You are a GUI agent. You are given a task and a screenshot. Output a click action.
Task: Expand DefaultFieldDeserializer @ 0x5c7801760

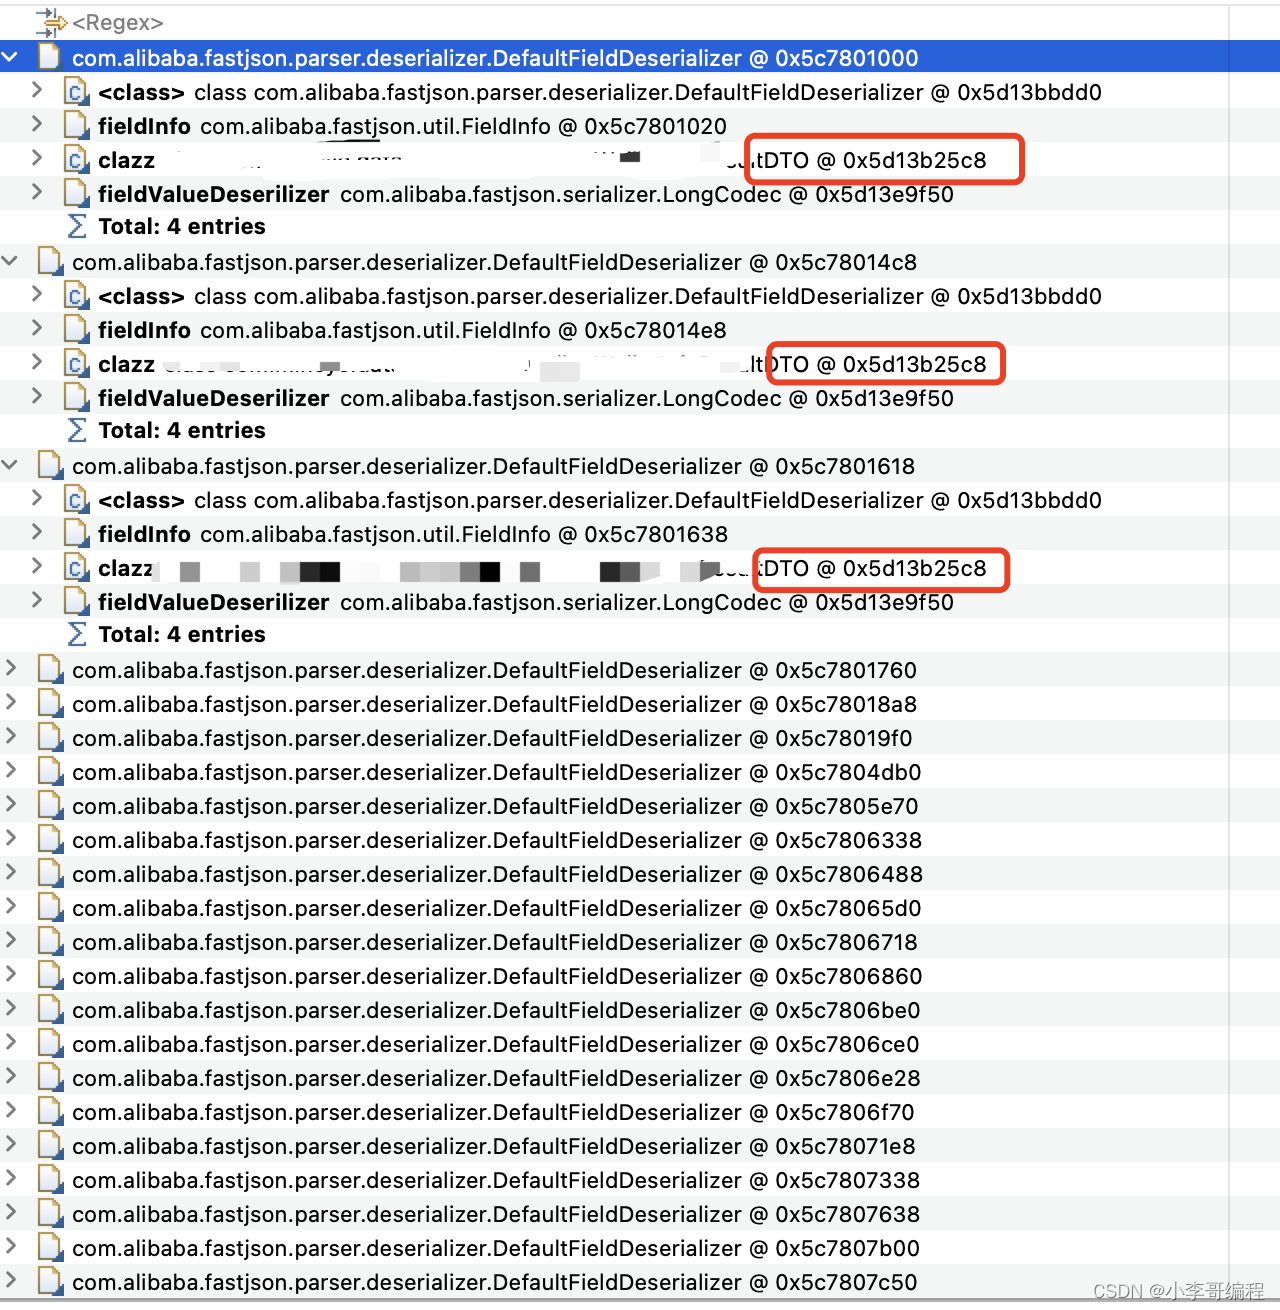click(11, 668)
